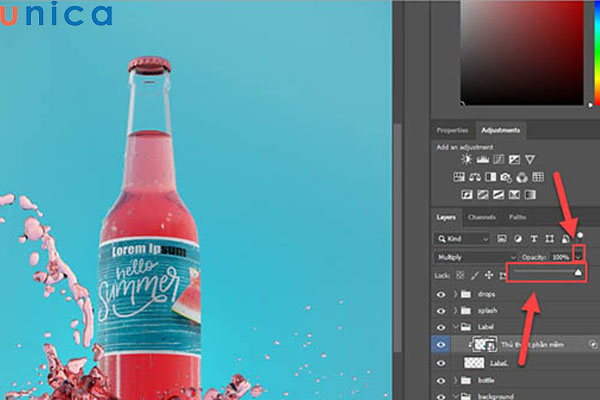Open the Kind filter dropdown
Viewport: 600px width, 400px height.
(x=462, y=239)
